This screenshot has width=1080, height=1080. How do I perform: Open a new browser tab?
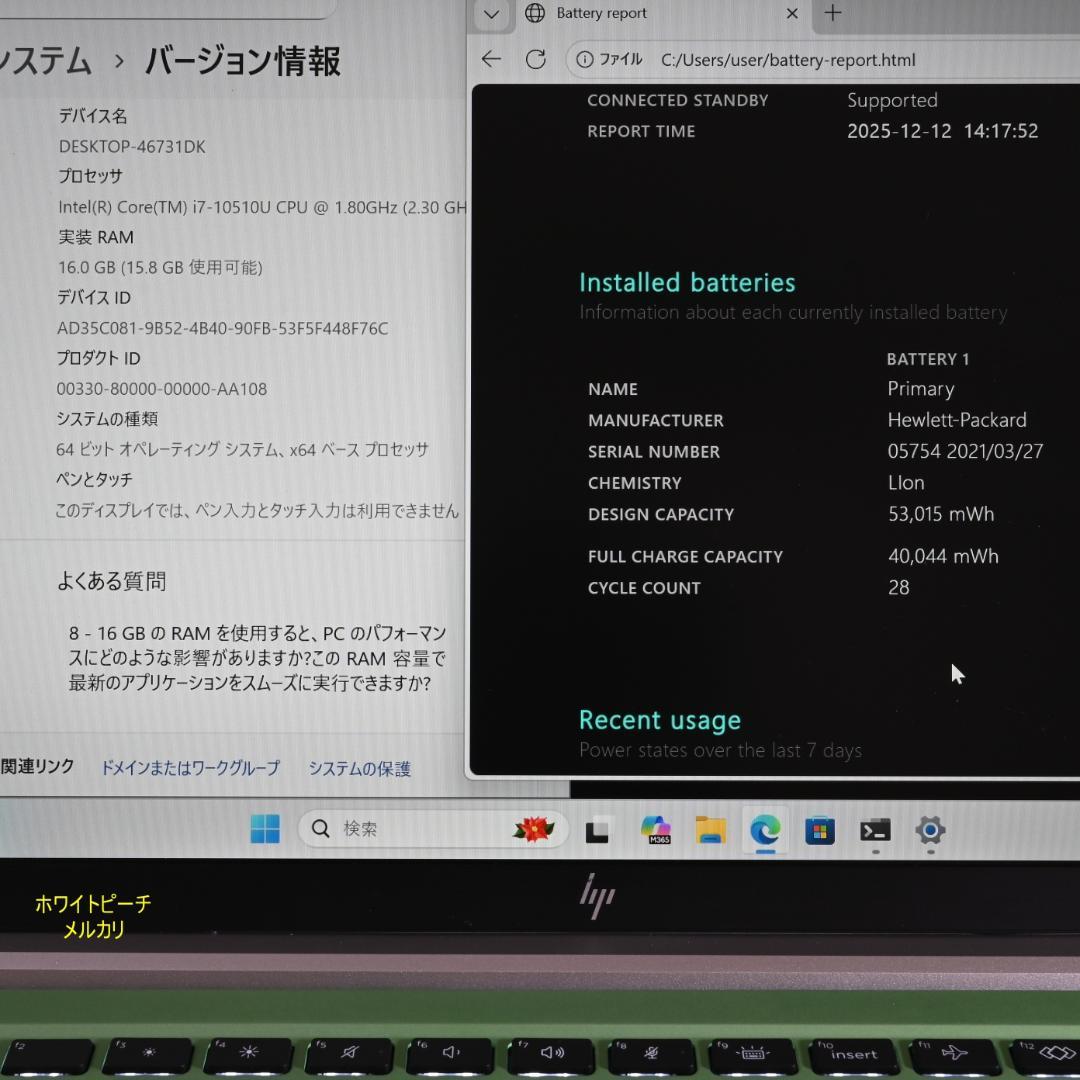tap(833, 14)
